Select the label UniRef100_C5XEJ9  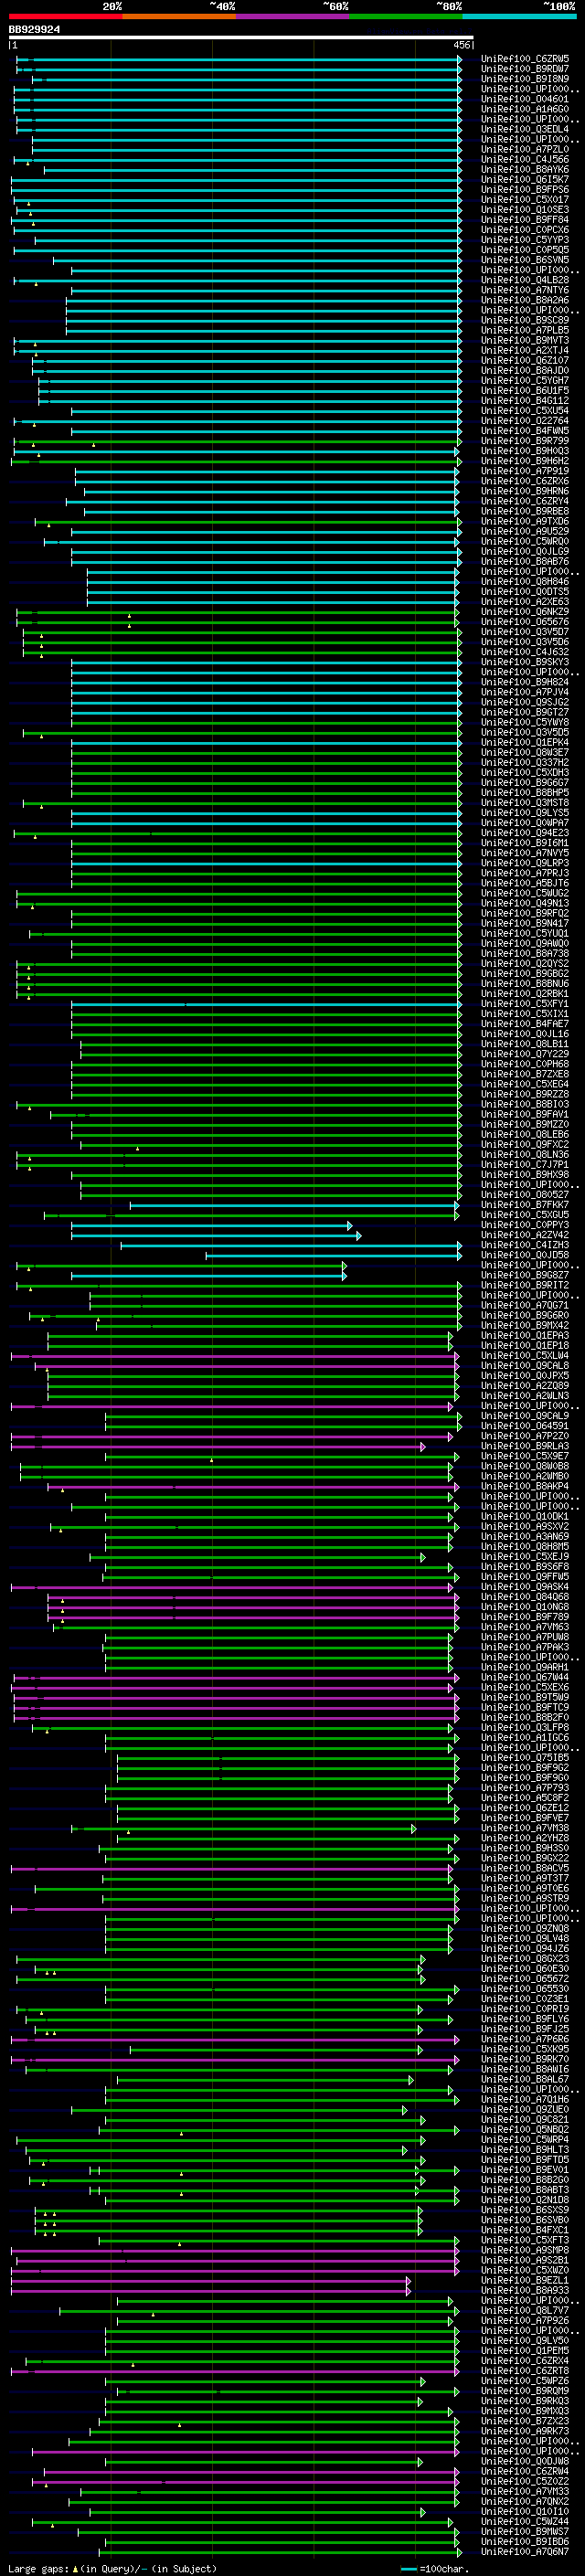pos(525,1557)
